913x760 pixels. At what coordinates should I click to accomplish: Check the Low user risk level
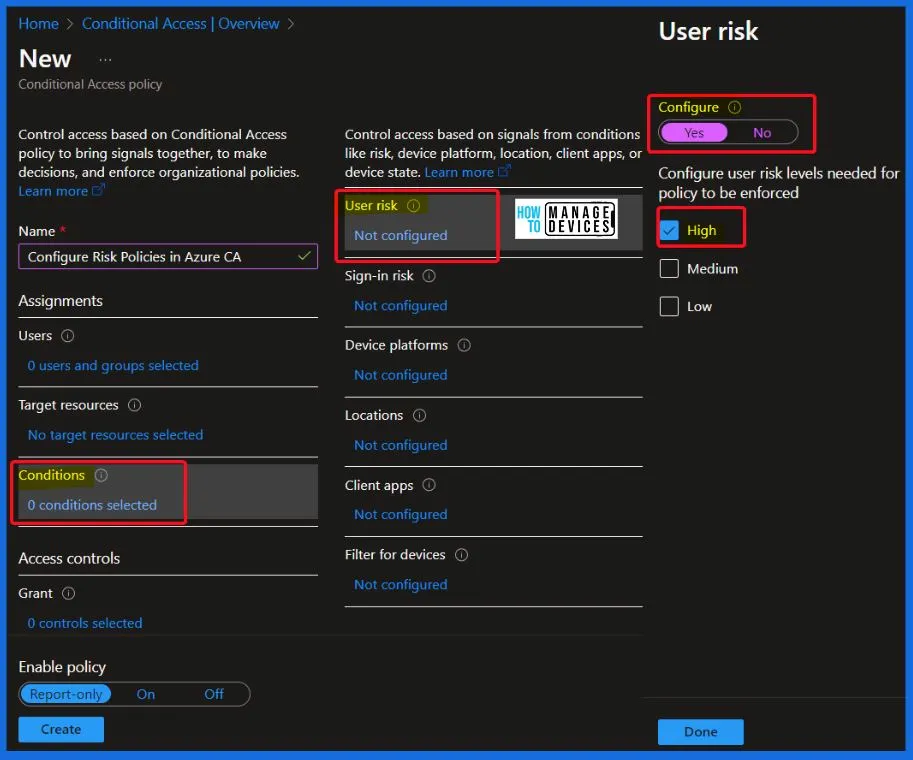pyautogui.click(x=669, y=306)
